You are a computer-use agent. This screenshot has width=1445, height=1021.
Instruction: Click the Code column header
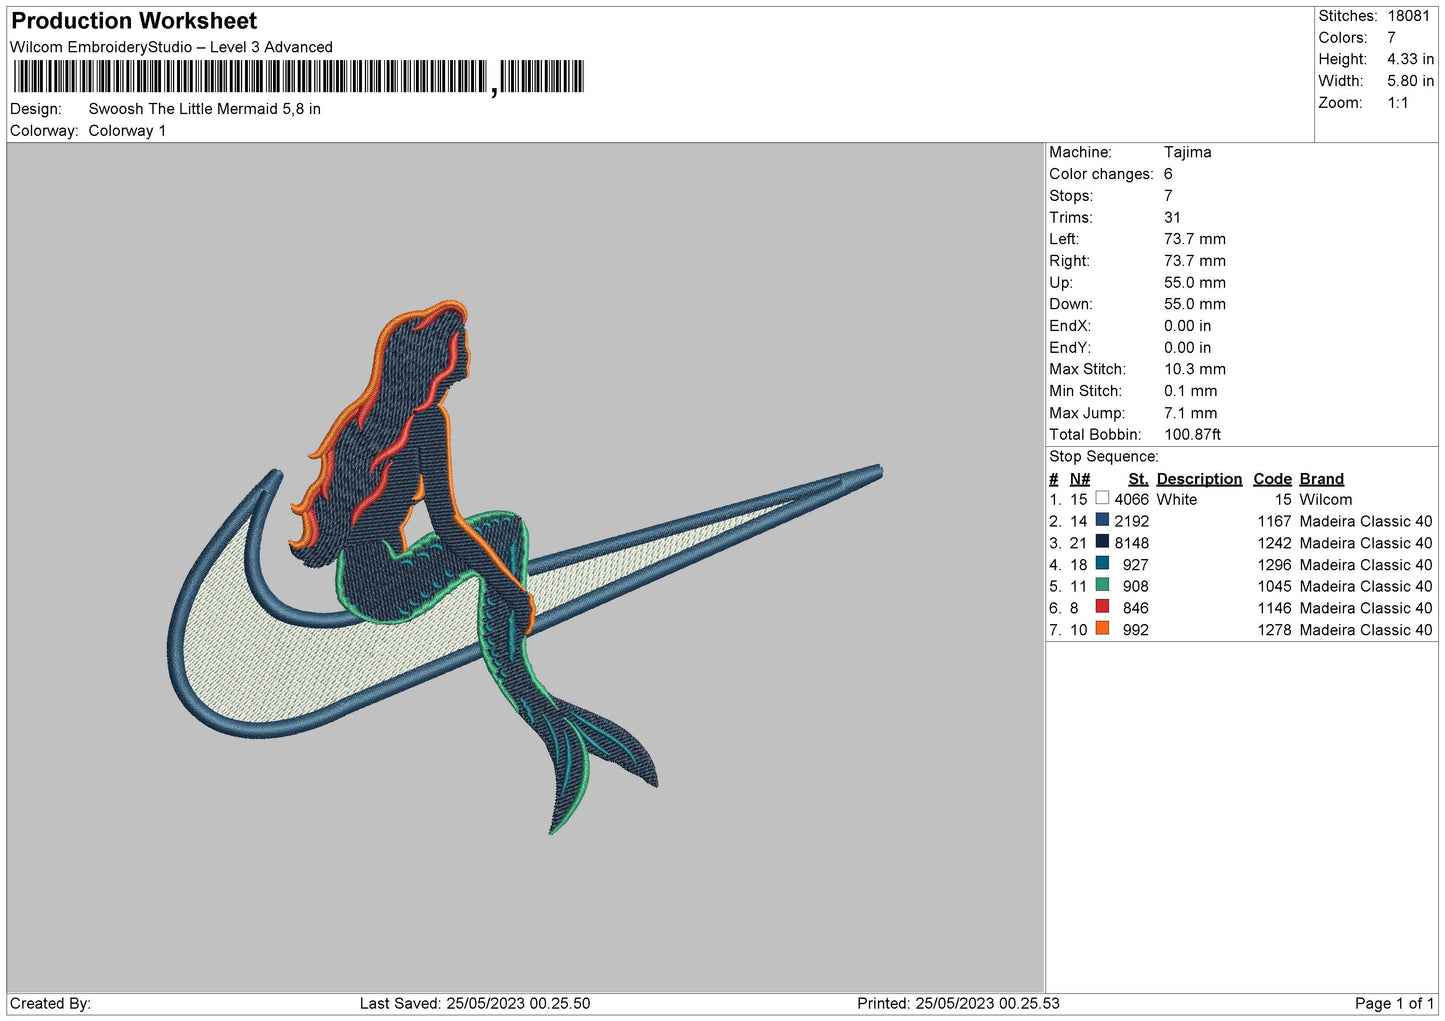click(x=1272, y=479)
